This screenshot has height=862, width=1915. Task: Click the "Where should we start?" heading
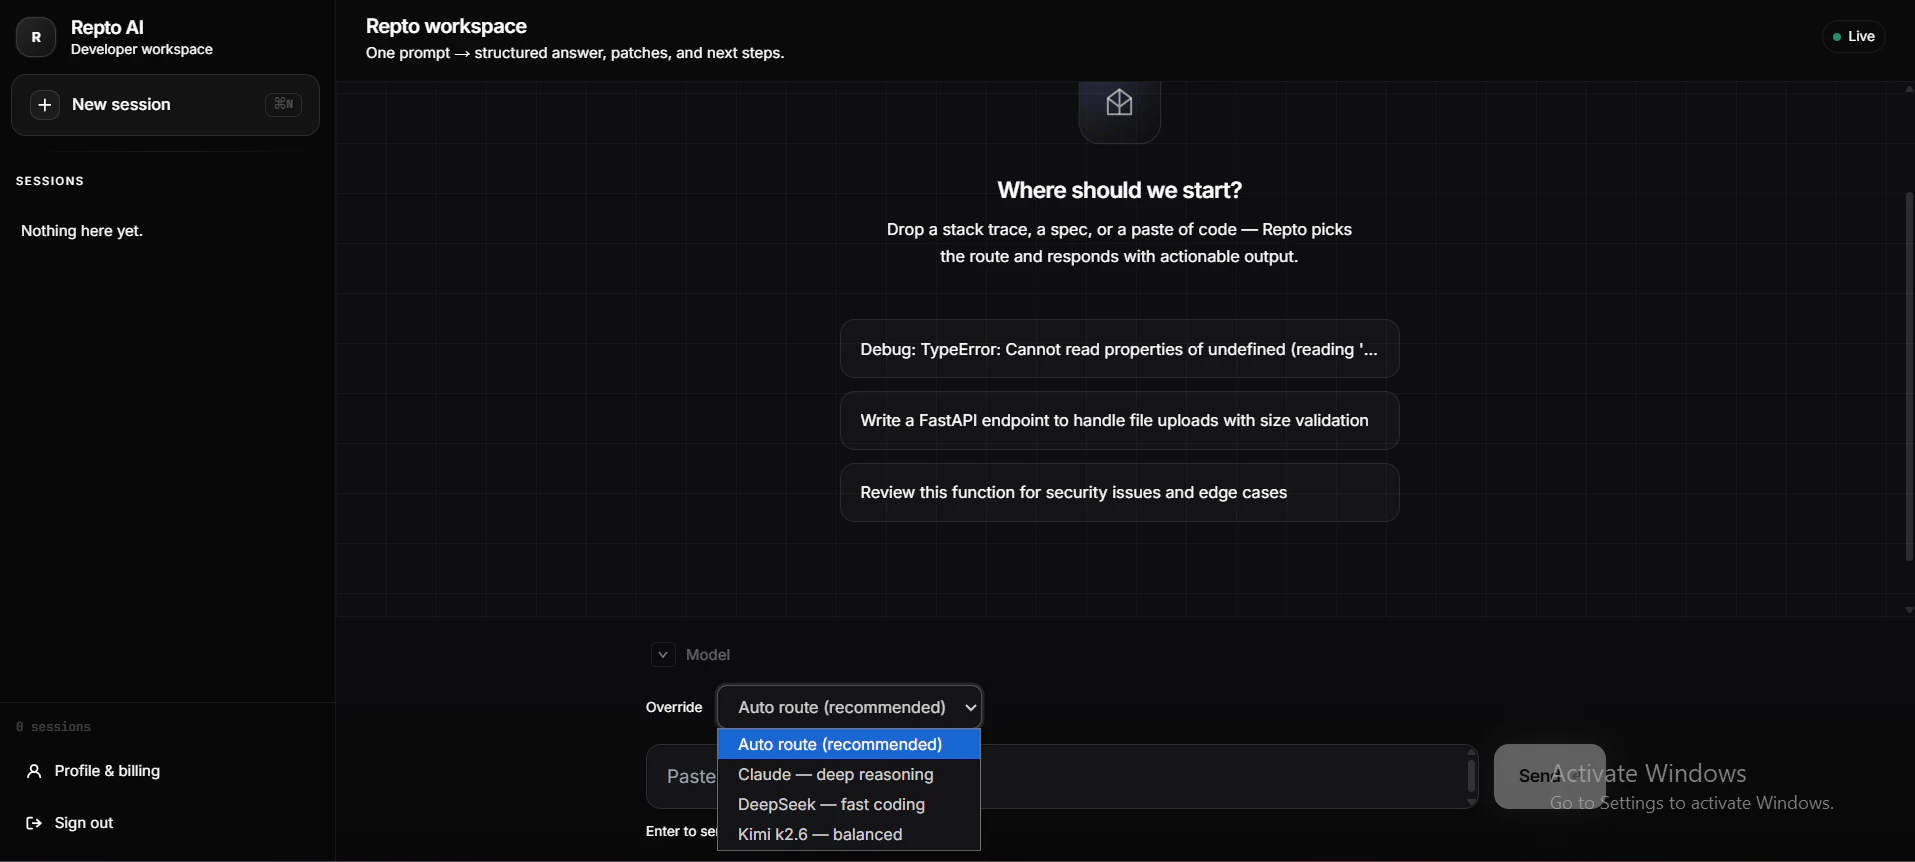pyautogui.click(x=1119, y=191)
